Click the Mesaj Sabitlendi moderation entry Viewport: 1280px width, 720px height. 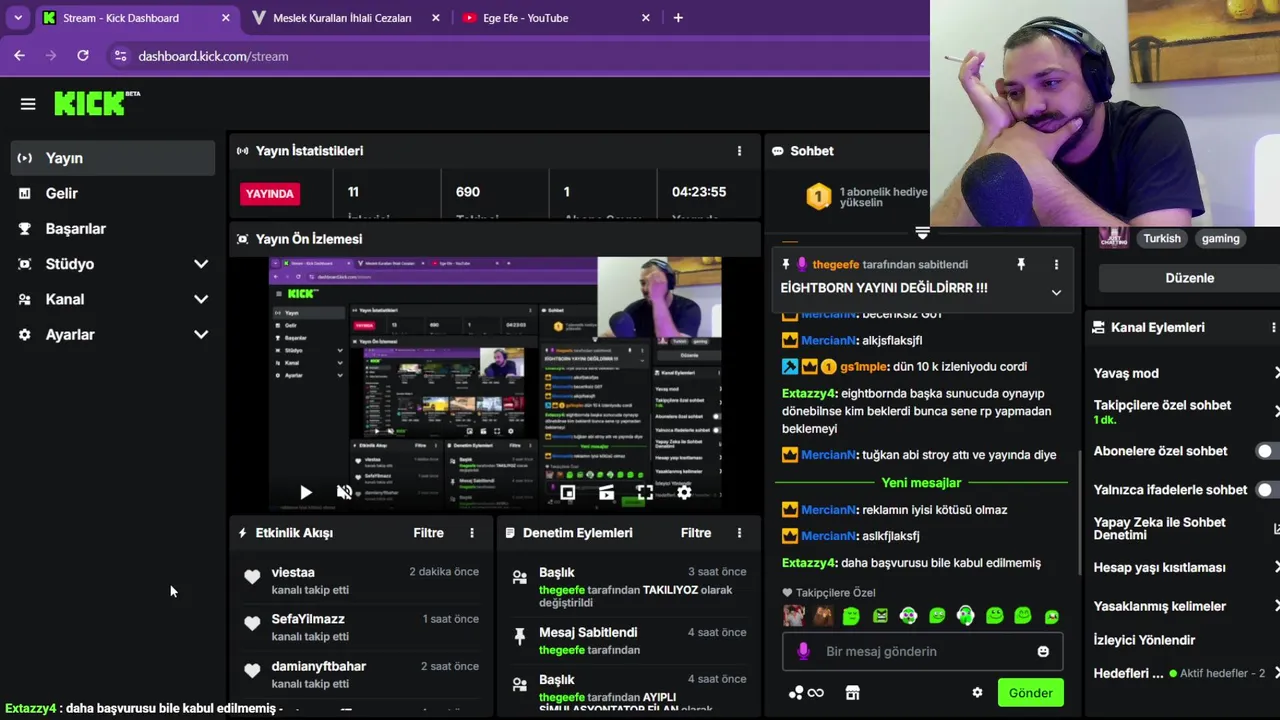pos(629,641)
